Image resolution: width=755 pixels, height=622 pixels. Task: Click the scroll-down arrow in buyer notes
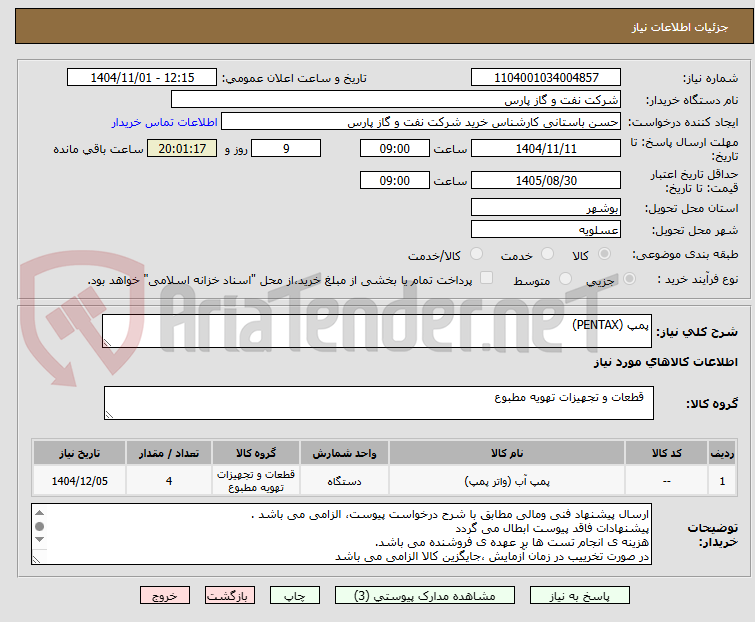click(x=40, y=540)
